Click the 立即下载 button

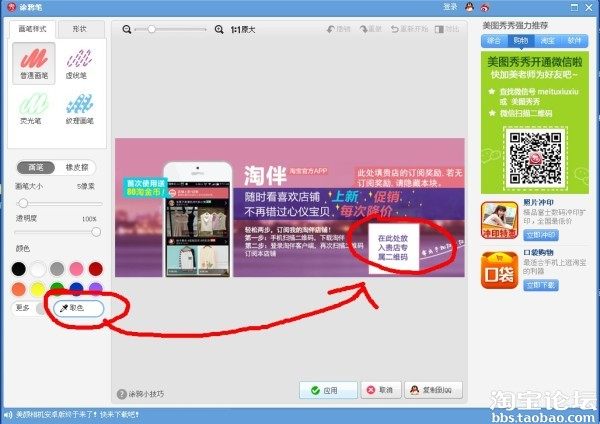coord(541,285)
